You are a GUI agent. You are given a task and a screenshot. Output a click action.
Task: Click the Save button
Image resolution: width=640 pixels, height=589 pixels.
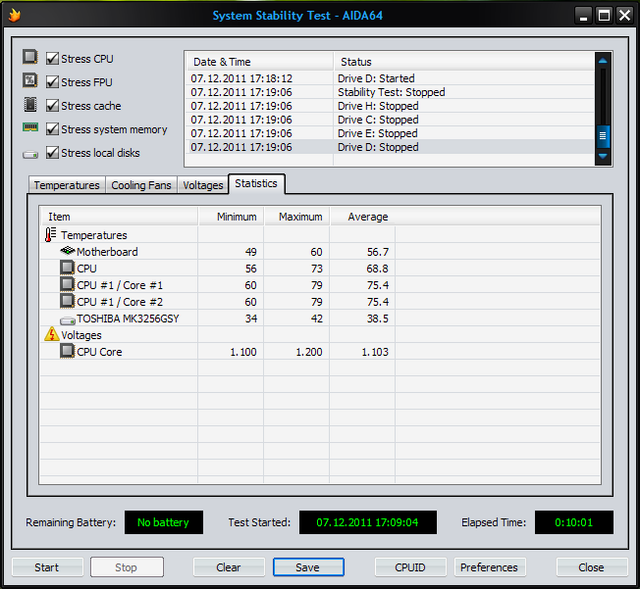[x=308, y=567]
